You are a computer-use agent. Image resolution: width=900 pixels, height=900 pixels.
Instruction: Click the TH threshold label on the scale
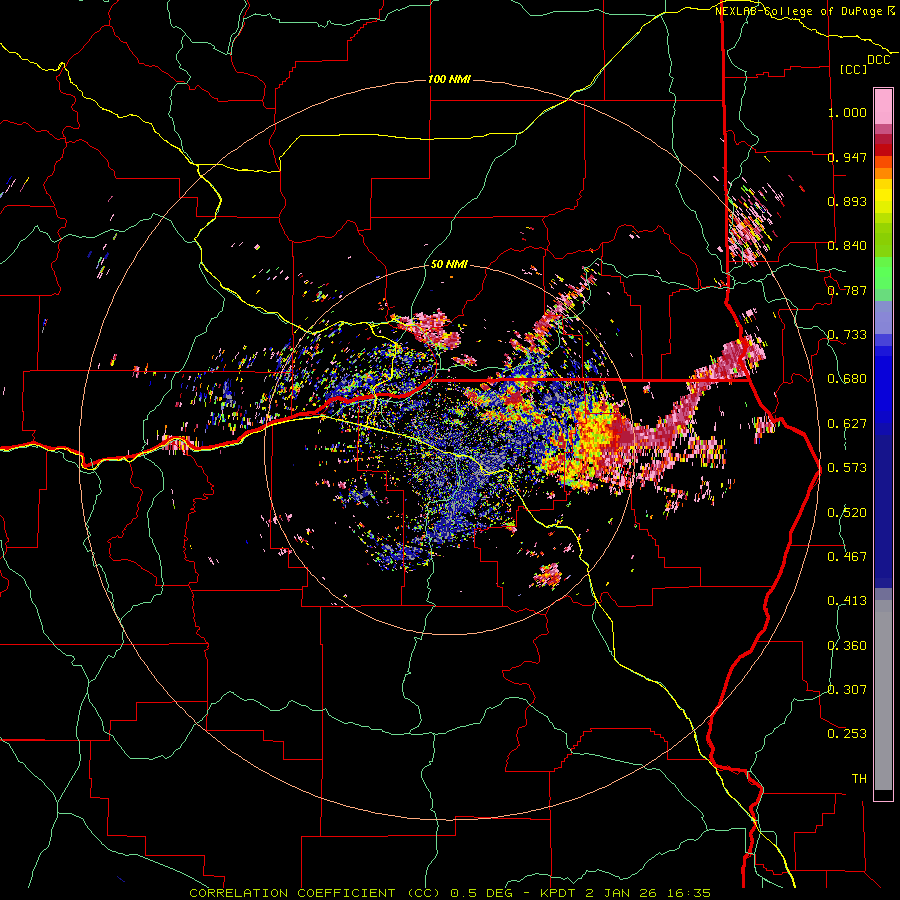[x=859, y=779]
